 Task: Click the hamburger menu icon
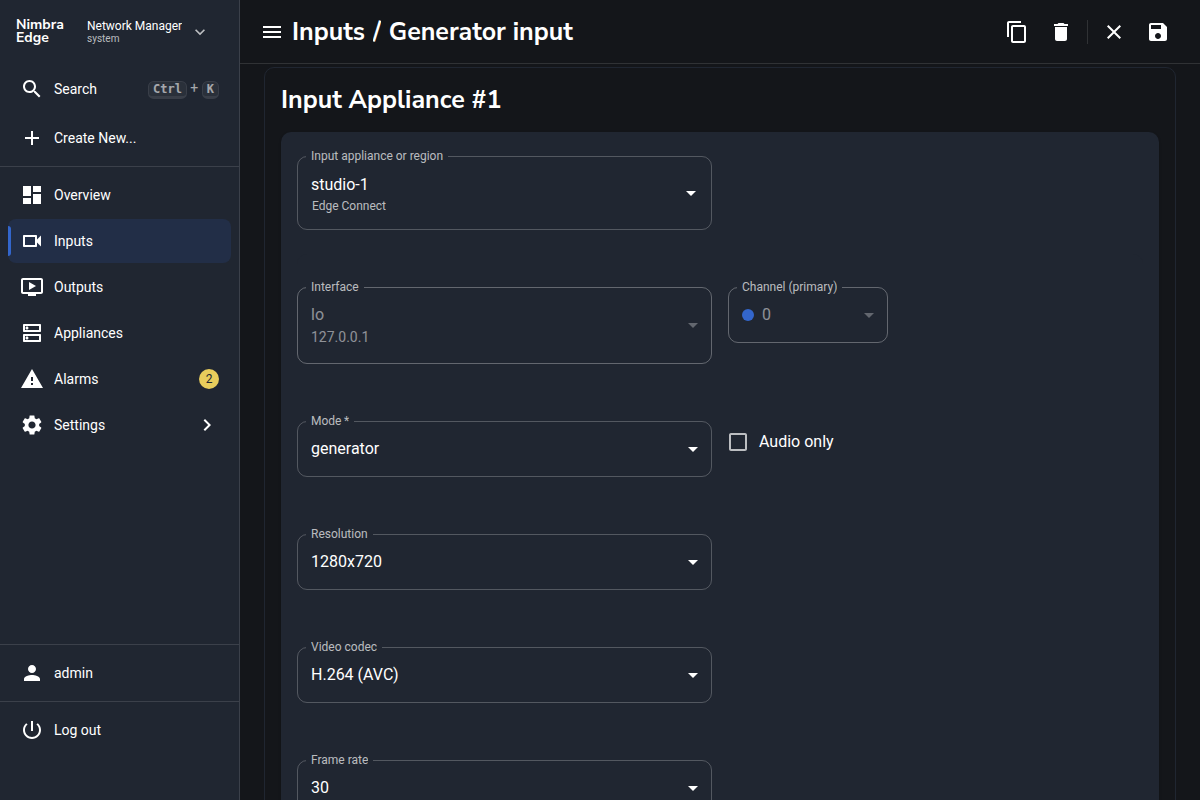[x=271, y=32]
